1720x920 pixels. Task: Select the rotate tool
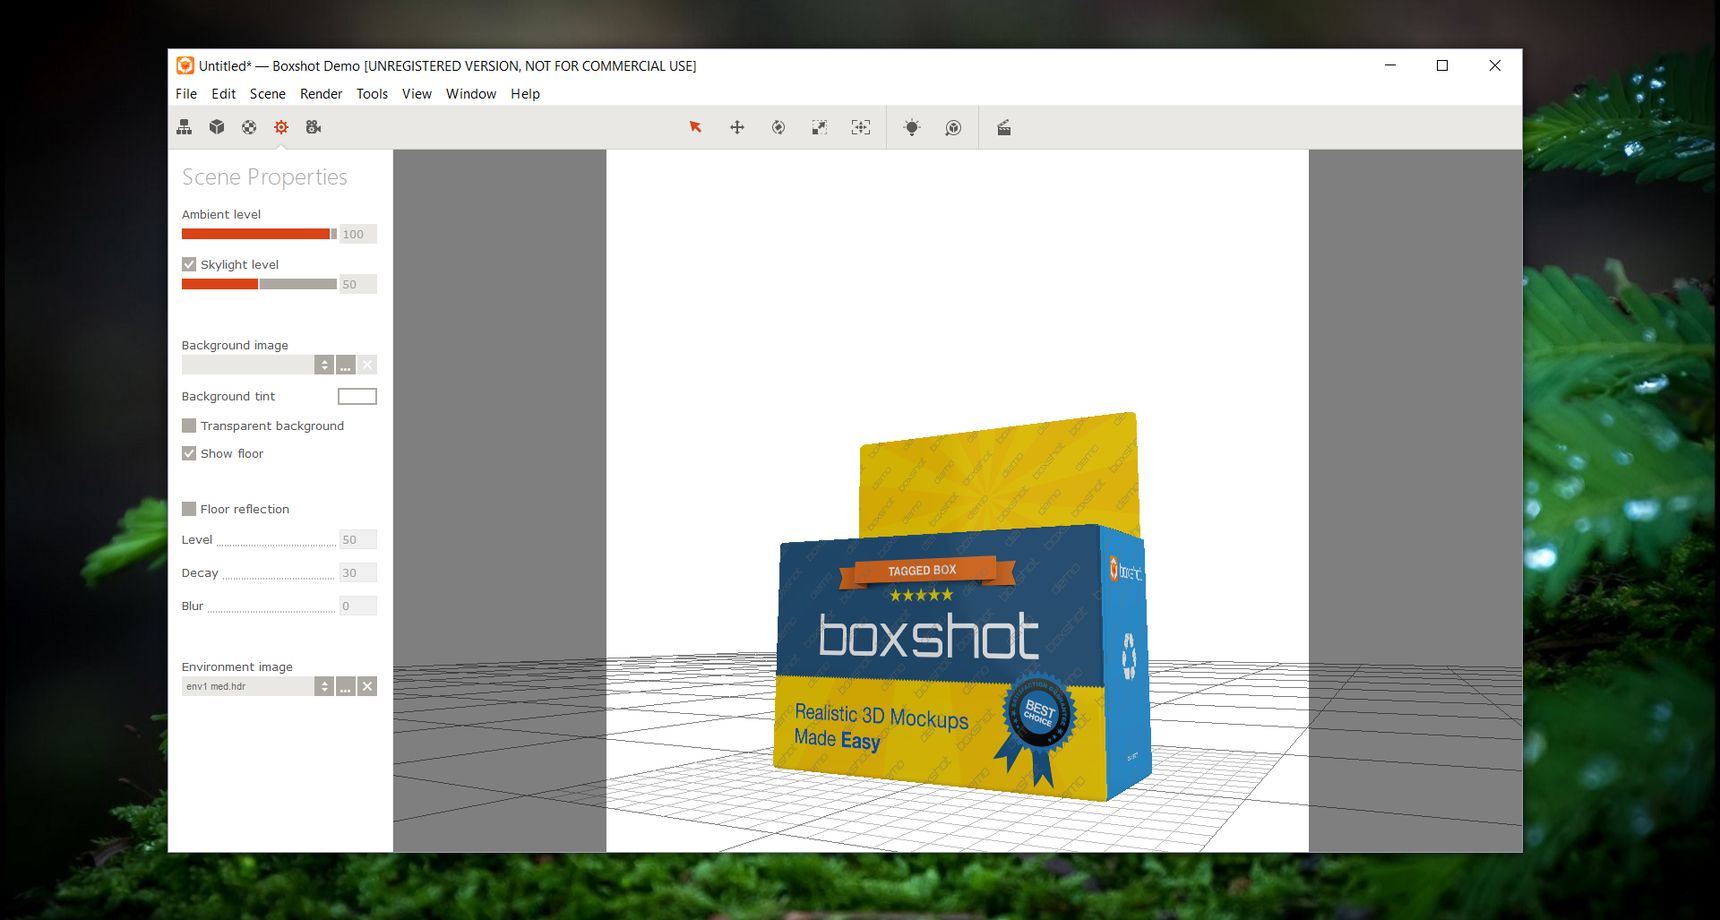778,127
